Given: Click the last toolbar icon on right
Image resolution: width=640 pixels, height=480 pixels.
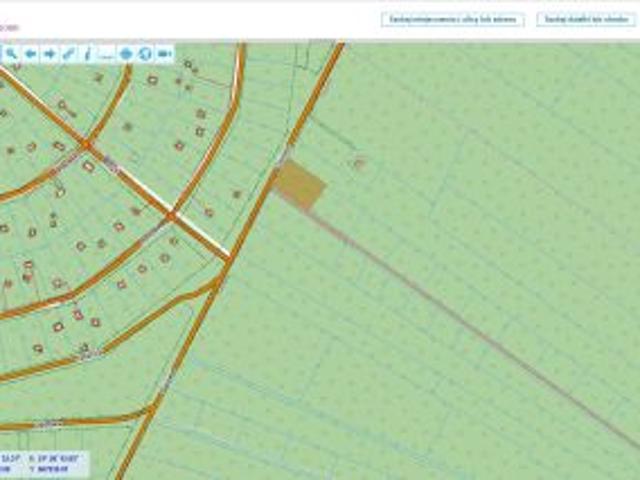Looking at the screenshot, I should coord(164,54).
